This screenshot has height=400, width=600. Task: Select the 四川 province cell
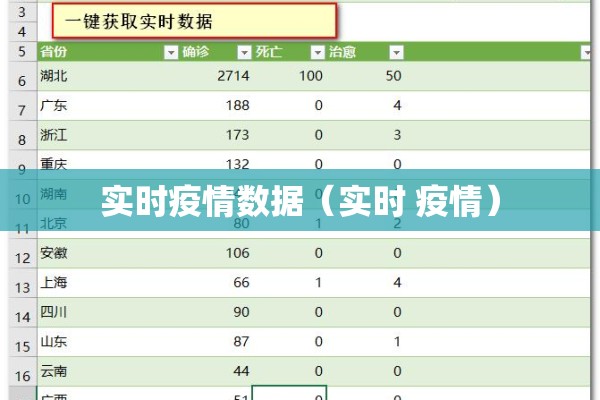click(108, 312)
